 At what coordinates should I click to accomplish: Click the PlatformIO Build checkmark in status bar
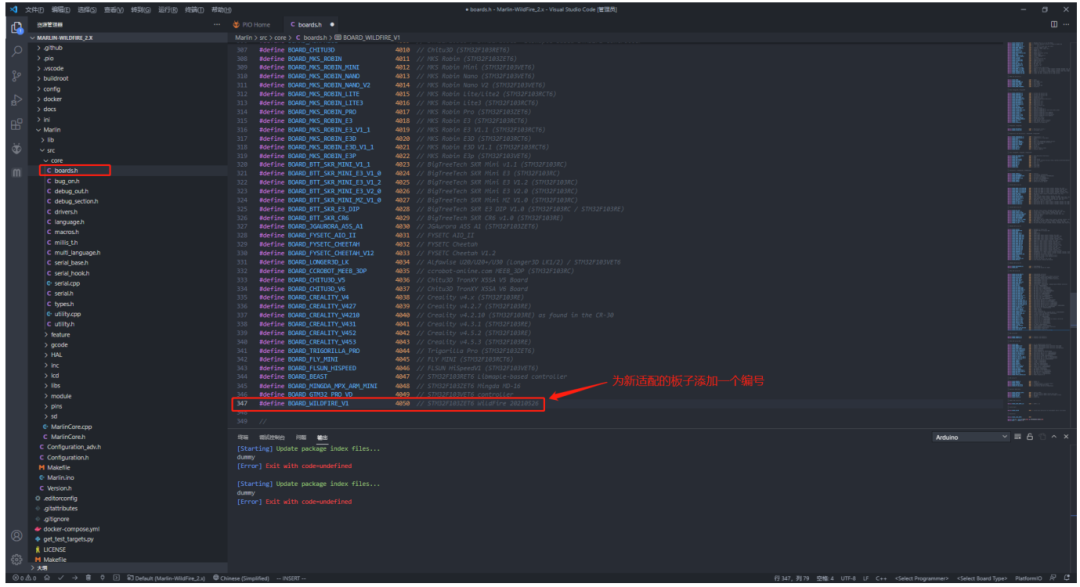click(x=61, y=578)
